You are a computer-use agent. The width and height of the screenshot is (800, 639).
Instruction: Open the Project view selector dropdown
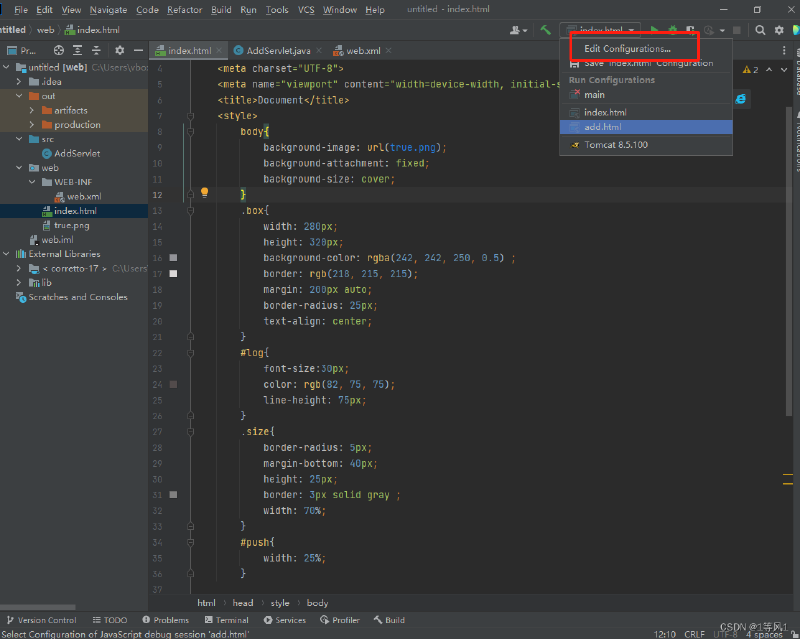tap(21, 50)
